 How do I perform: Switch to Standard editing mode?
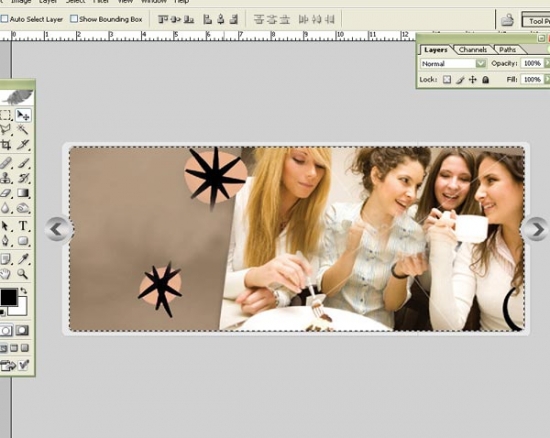pyautogui.click(x=6, y=330)
